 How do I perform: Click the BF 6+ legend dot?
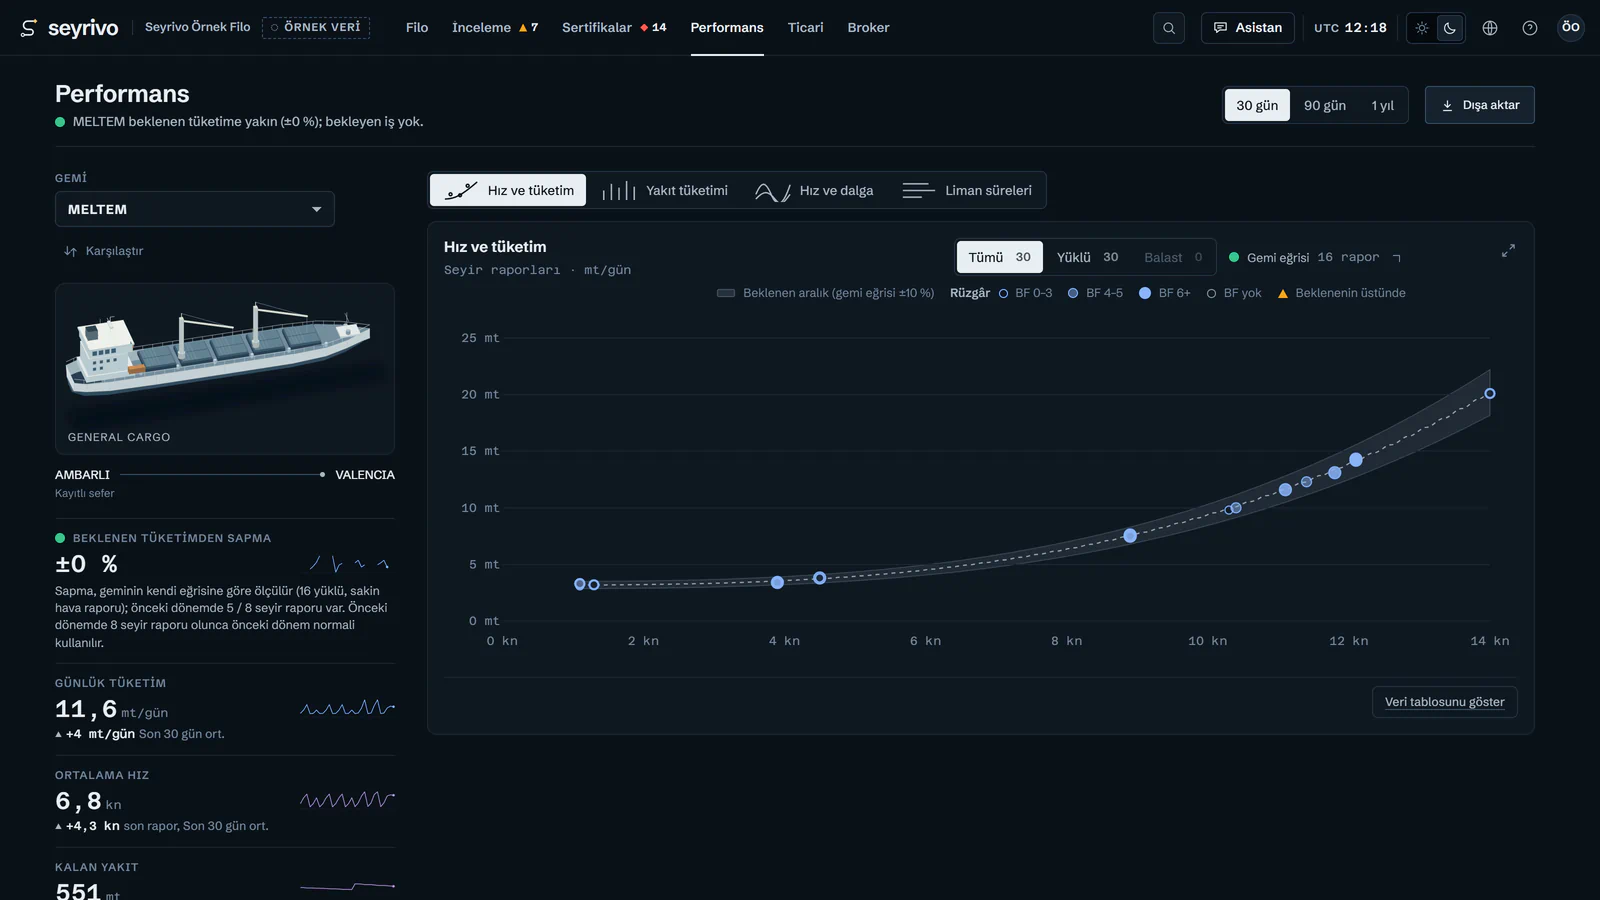click(x=1145, y=293)
